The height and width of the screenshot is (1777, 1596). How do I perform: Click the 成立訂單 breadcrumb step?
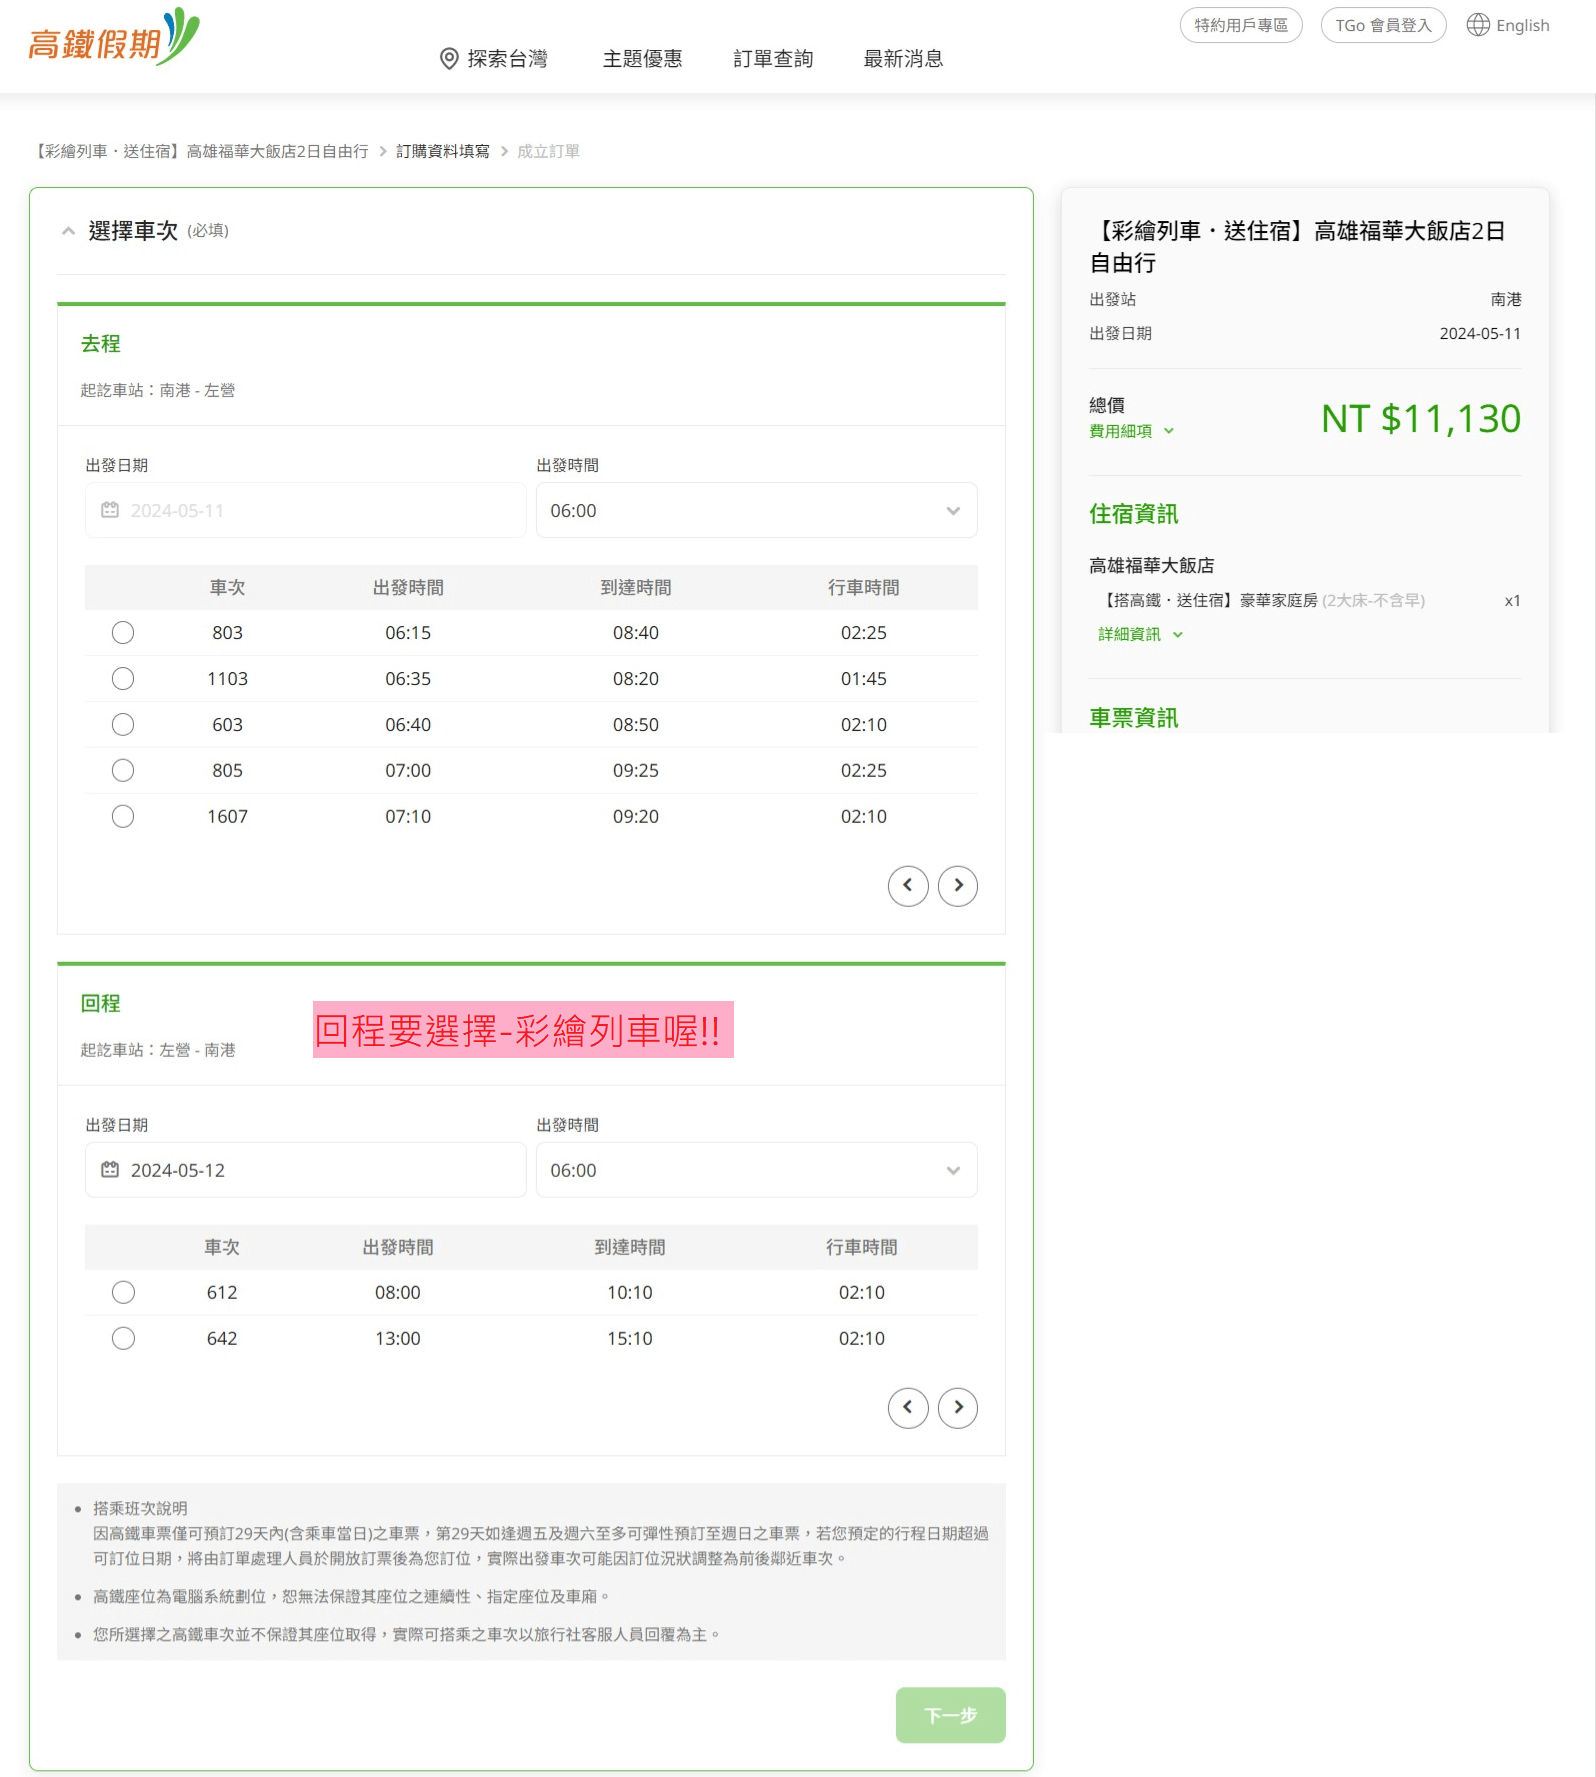tap(548, 151)
